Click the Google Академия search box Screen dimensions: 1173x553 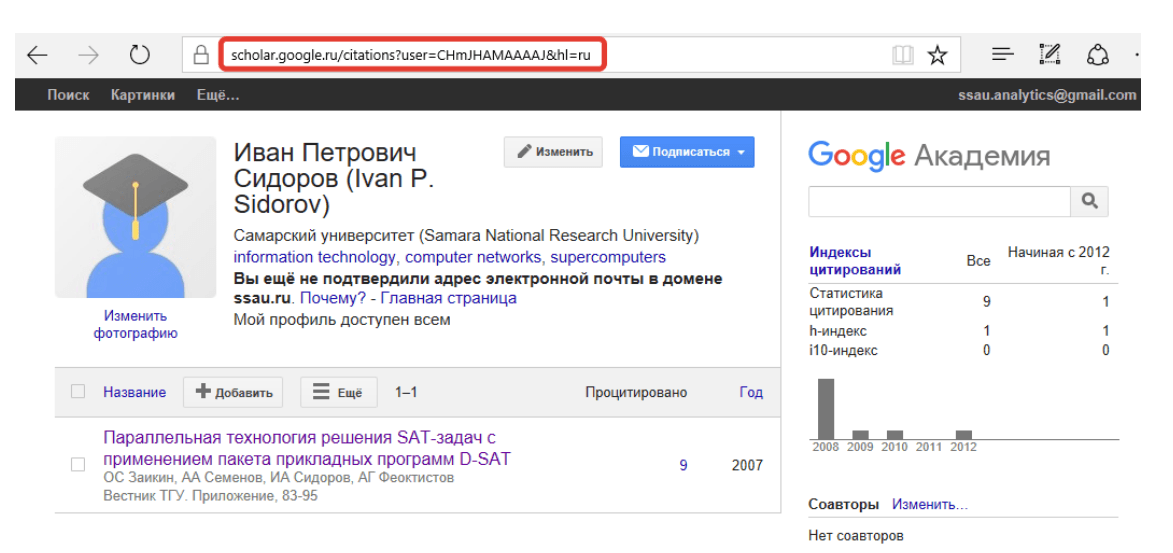coord(940,201)
